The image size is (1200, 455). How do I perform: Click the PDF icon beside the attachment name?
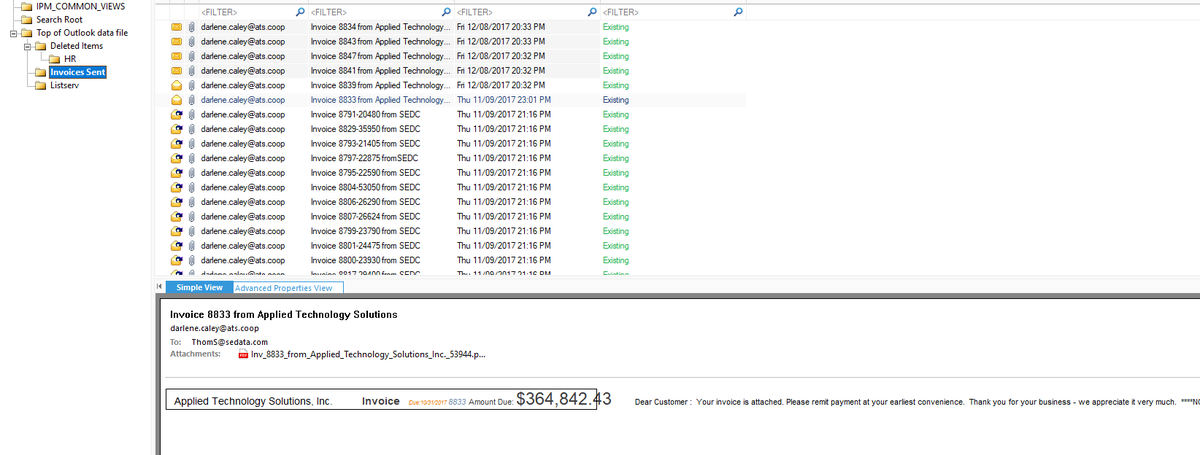point(244,354)
